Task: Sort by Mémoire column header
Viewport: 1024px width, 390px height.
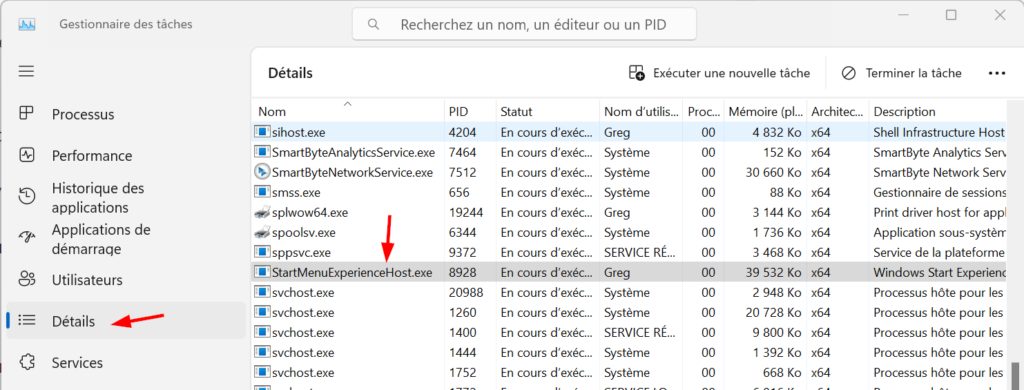Action: coord(764,111)
